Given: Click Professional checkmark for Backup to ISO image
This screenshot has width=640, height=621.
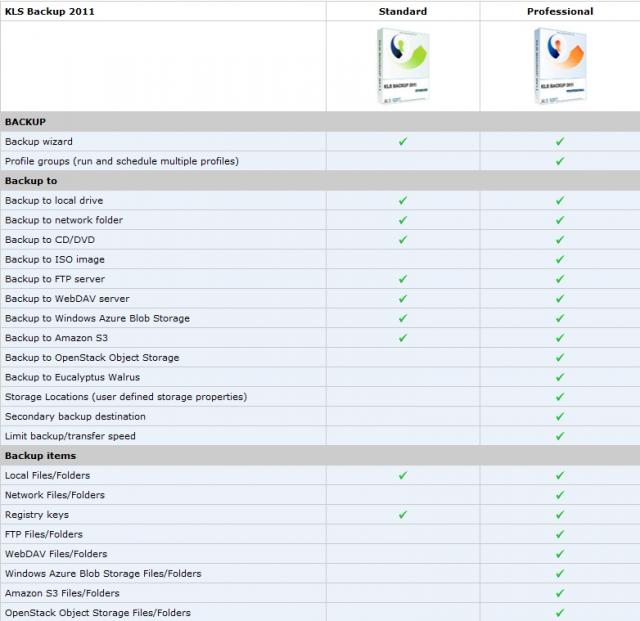Looking at the screenshot, I should [560, 260].
